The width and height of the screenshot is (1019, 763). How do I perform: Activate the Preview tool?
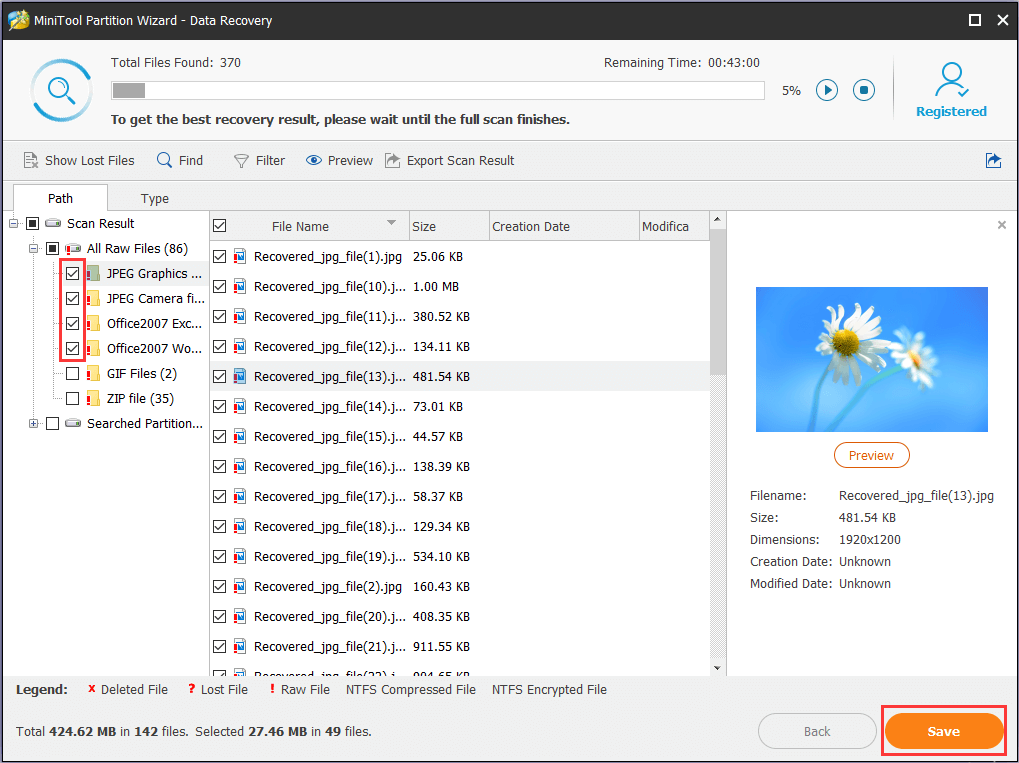click(x=338, y=160)
